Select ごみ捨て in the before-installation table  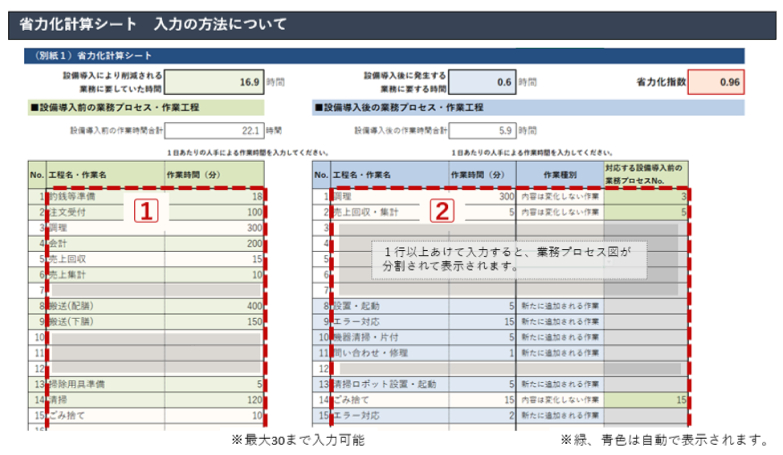click(x=106, y=415)
